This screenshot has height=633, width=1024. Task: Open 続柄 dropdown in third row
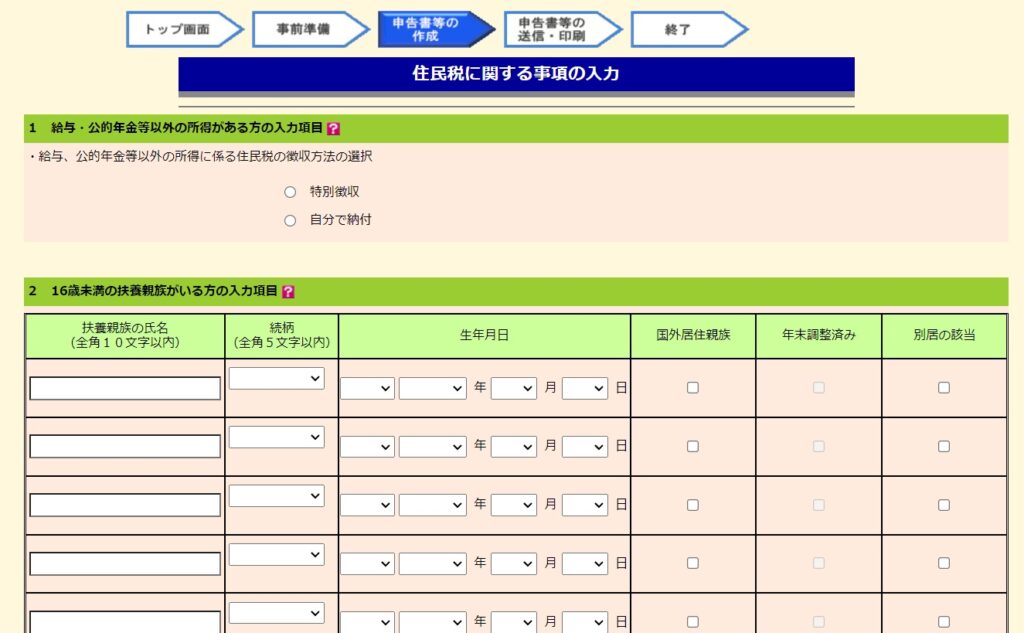coord(277,496)
